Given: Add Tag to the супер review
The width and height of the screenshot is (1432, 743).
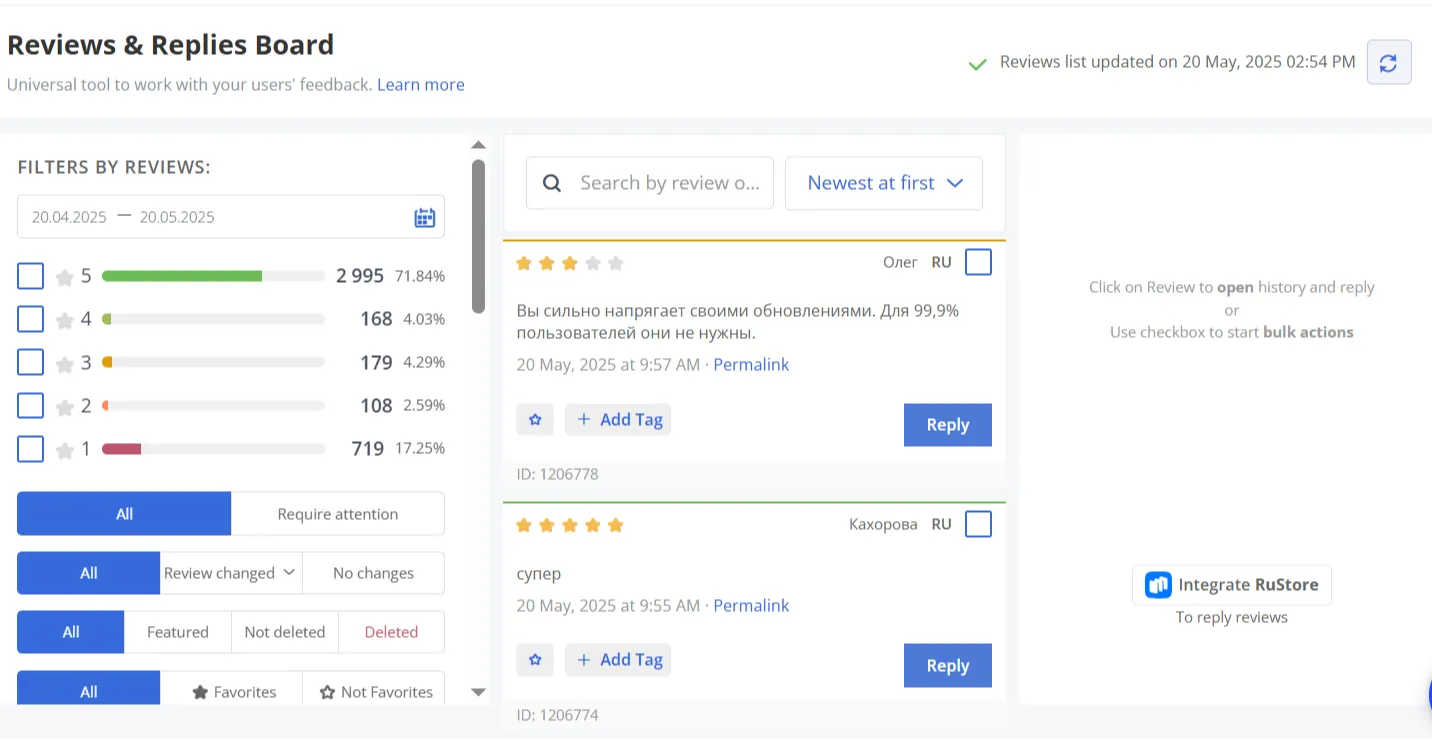Looking at the screenshot, I should (618, 659).
